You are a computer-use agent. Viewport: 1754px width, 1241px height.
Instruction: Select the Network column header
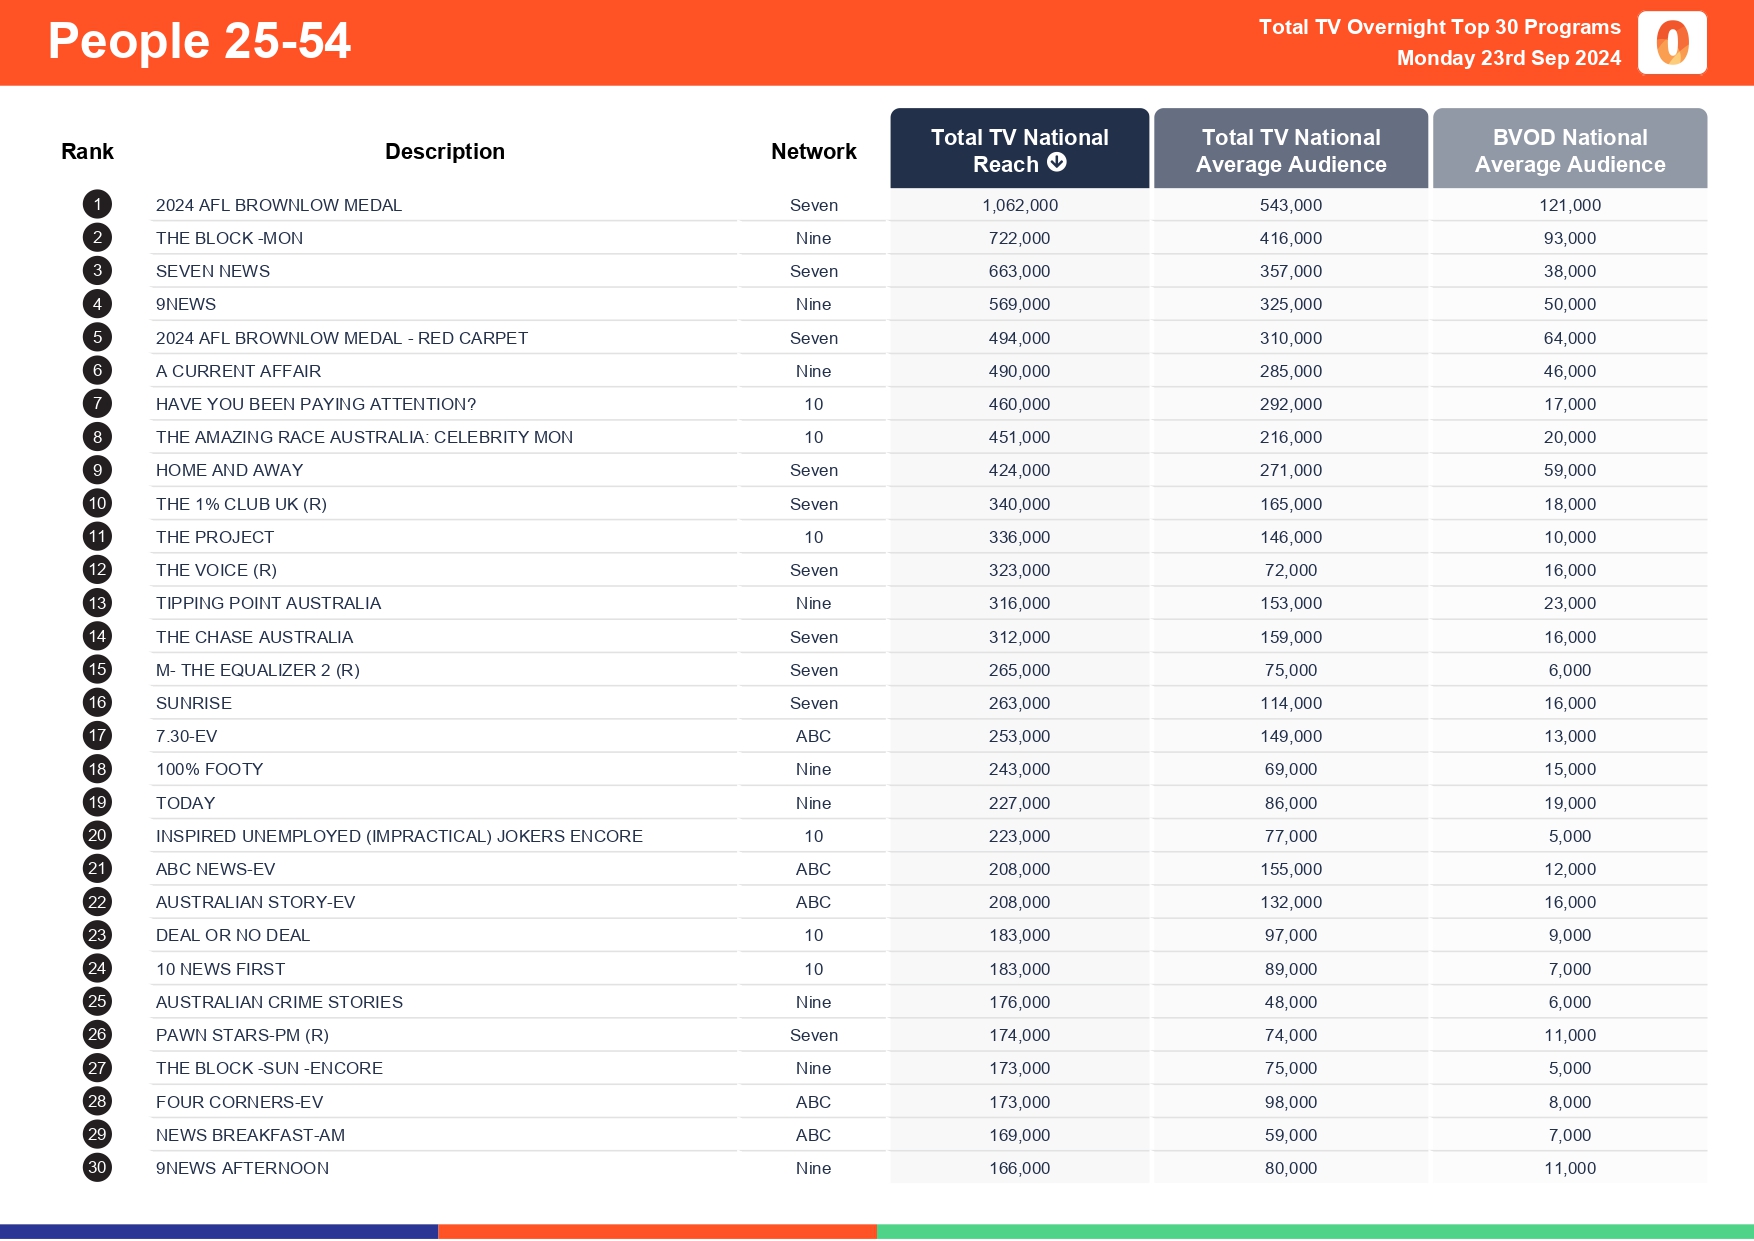pos(813,150)
